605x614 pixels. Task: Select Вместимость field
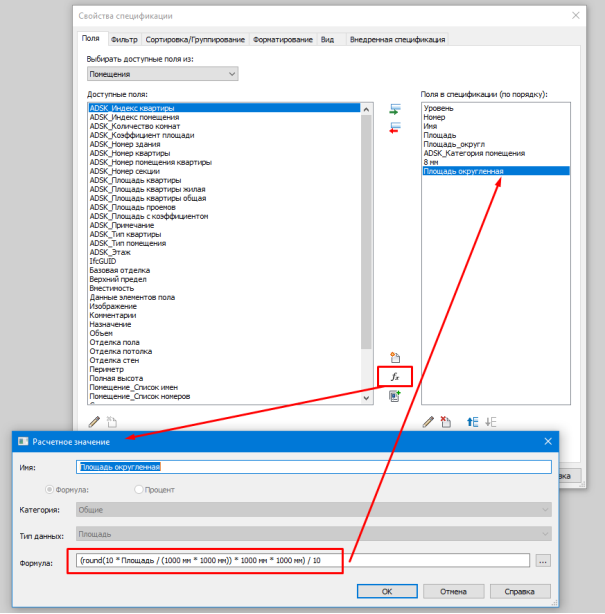224,288
